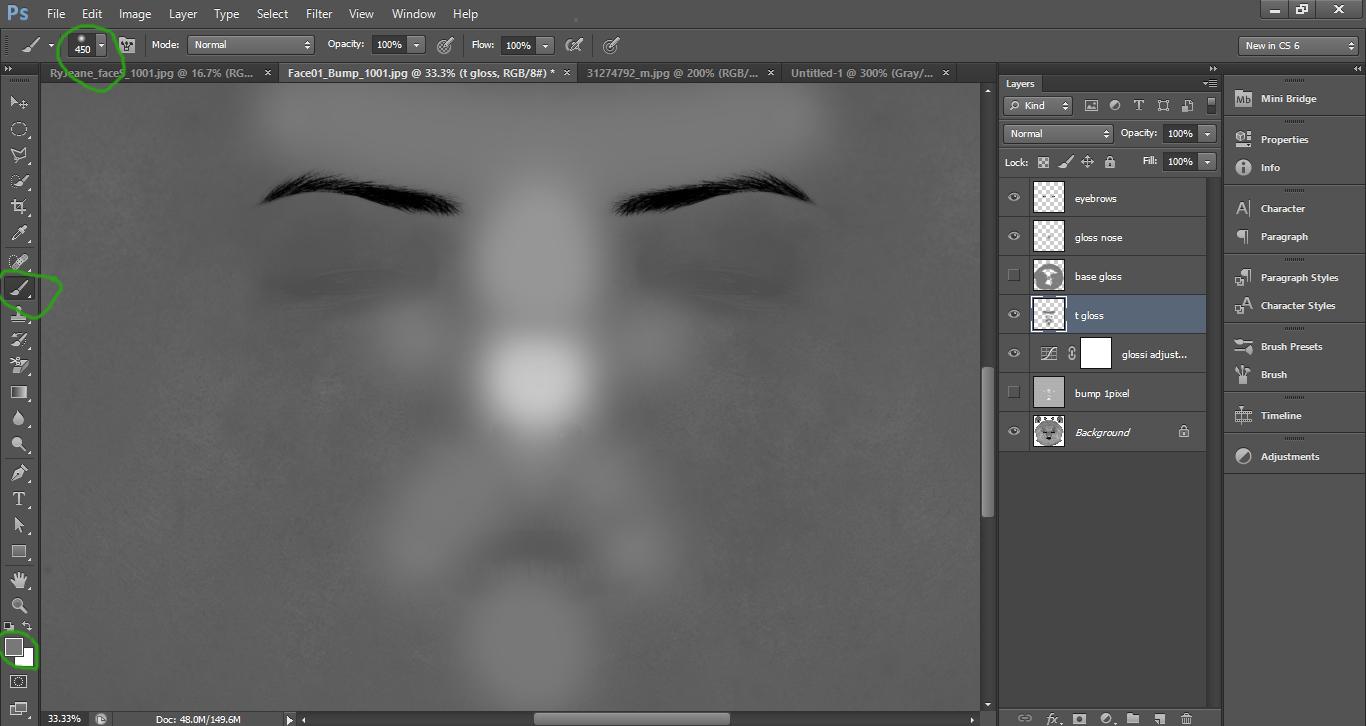Open the Flow slider dropdown

[x=545, y=45]
